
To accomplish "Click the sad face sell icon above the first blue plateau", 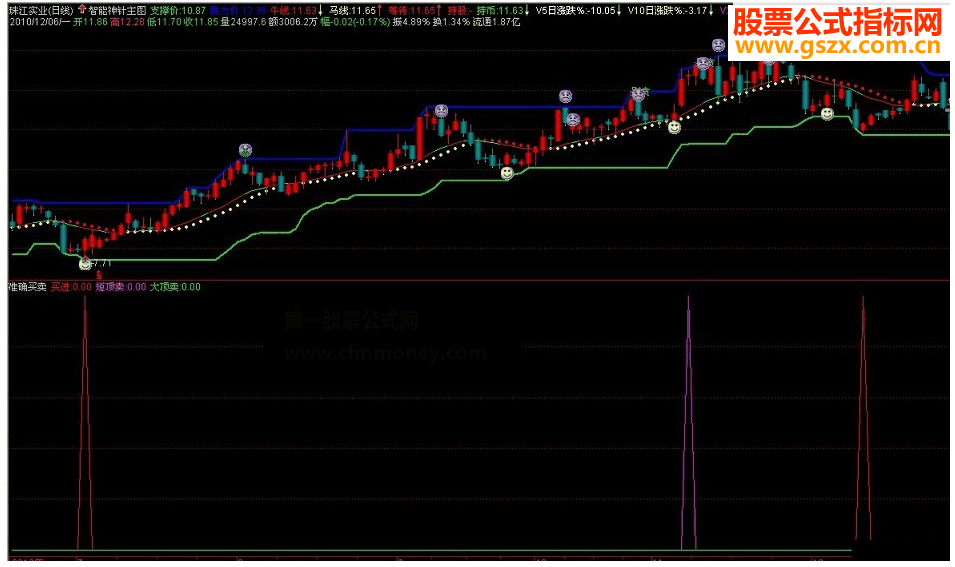I will pyautogui.click(x=245, y=150).
